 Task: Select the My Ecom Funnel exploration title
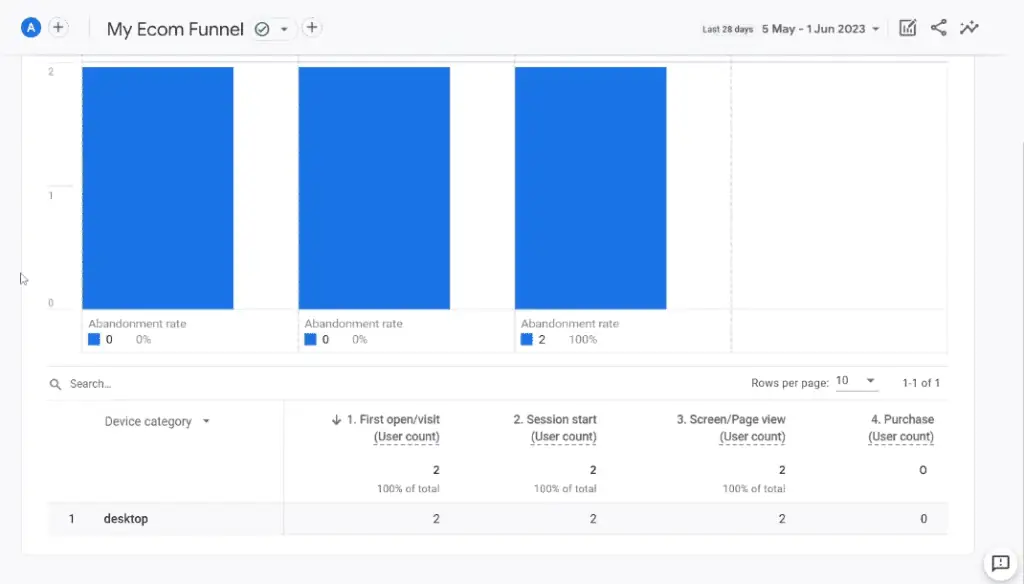click(174, 29)
